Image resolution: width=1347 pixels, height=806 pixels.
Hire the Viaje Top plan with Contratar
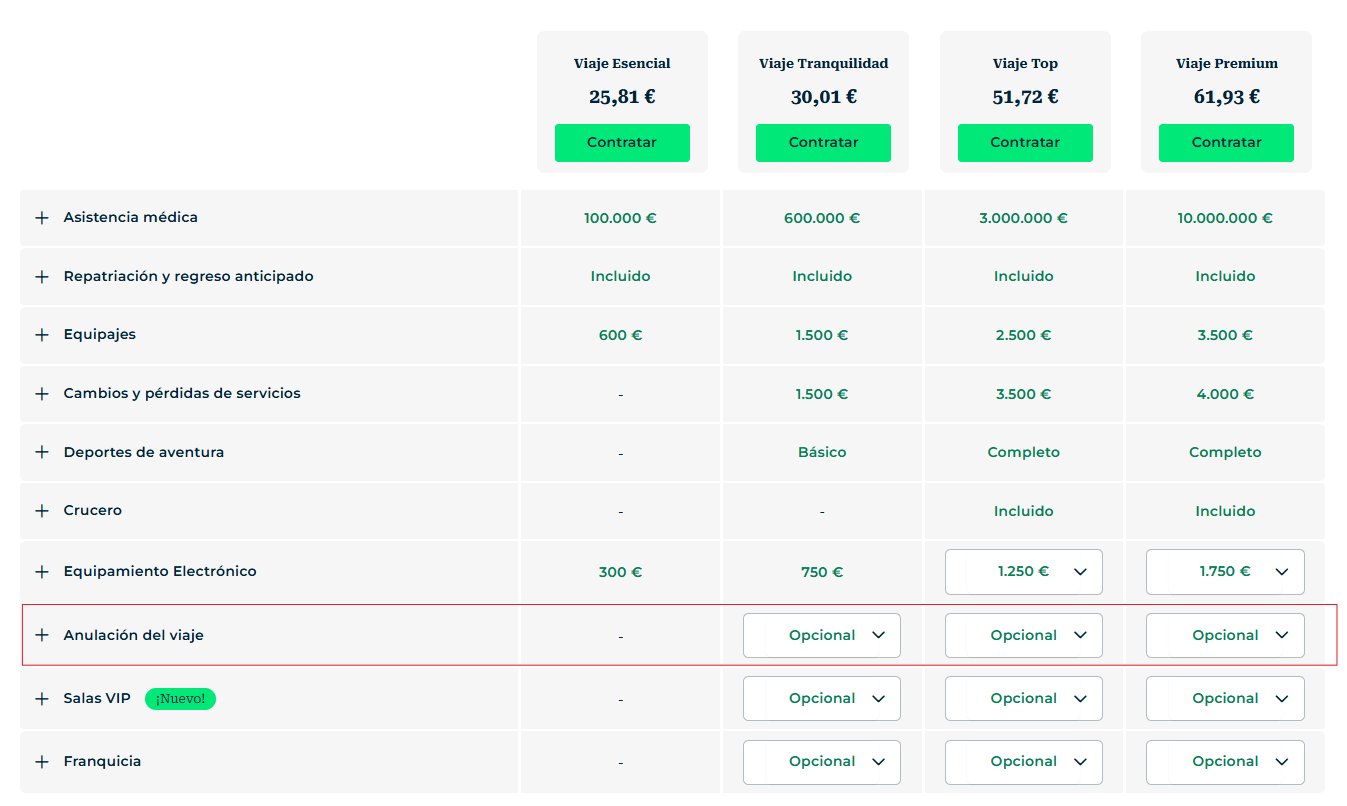point(1025,143)
